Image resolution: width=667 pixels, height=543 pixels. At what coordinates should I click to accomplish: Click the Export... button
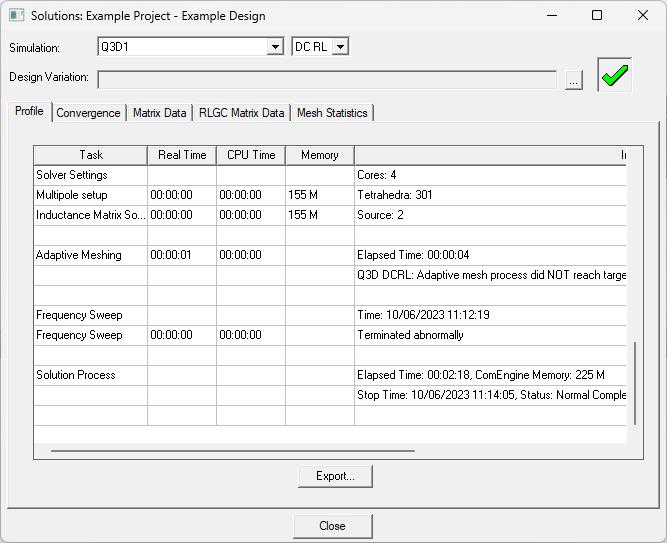click(x=335, y=476)
